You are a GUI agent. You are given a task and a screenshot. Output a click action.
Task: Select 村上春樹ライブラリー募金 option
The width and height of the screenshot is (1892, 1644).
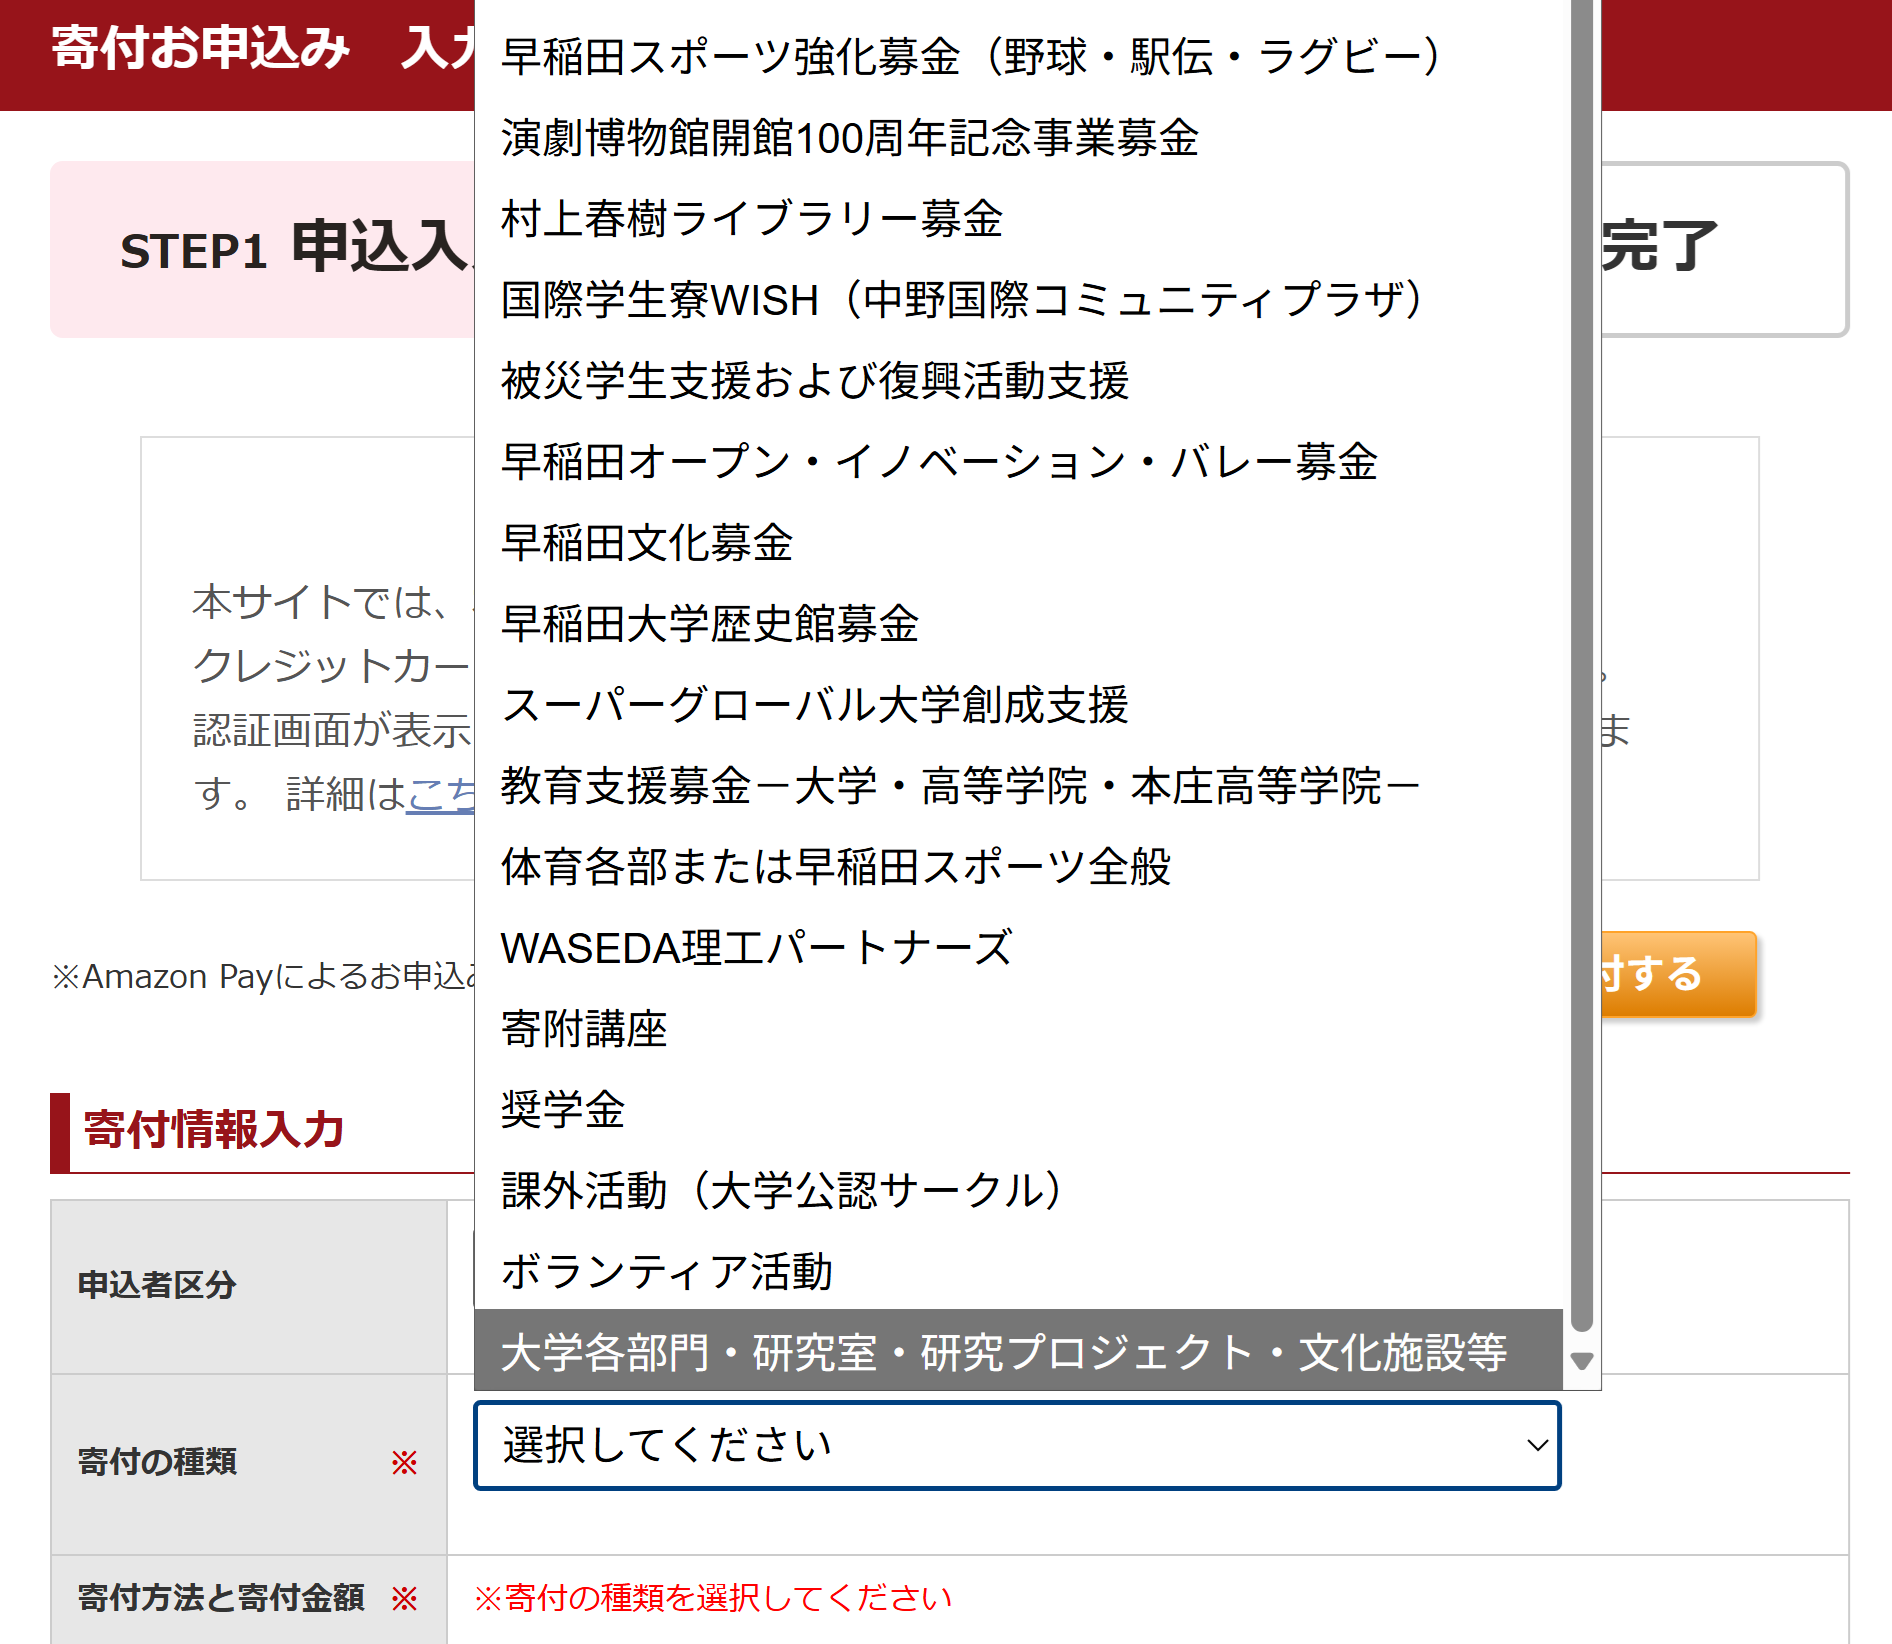click(1018, 218)
